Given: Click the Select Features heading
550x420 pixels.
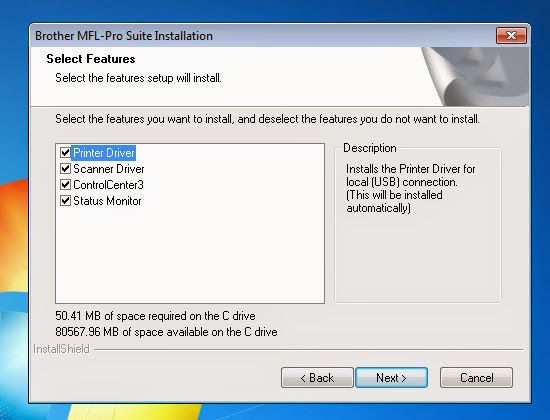Looking at the screenshot, I should 91,59.
